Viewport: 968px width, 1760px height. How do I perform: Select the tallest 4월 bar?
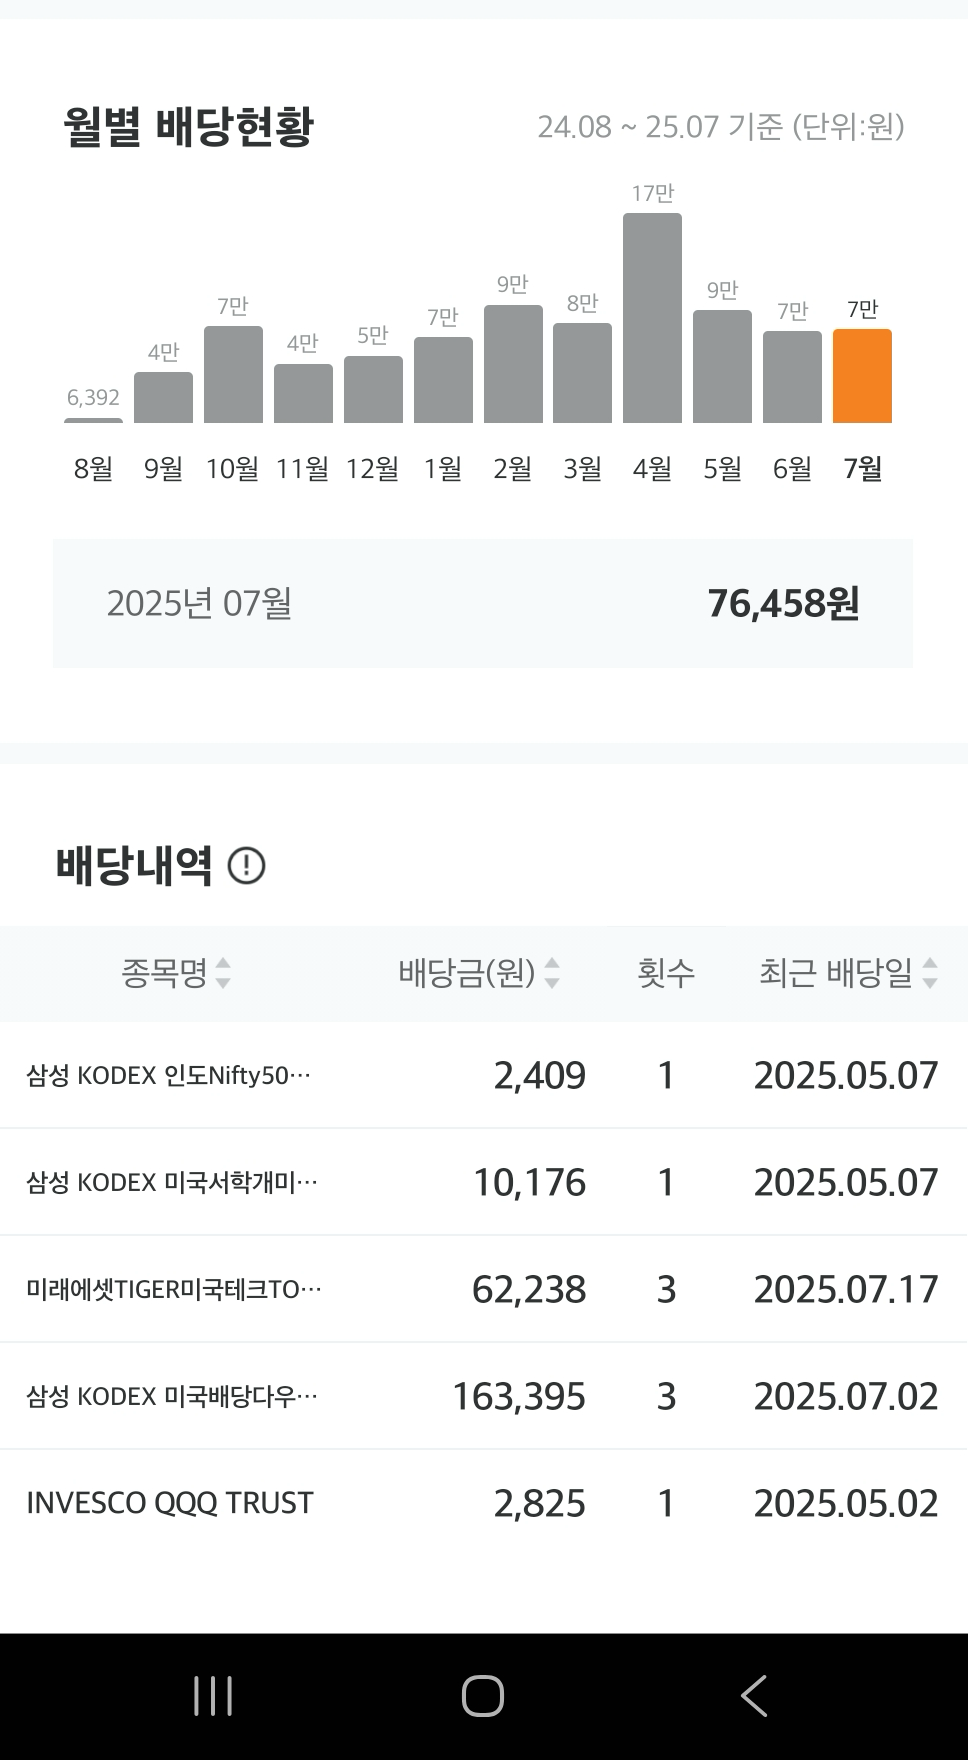pyautogui.click(x=652, y=318)
